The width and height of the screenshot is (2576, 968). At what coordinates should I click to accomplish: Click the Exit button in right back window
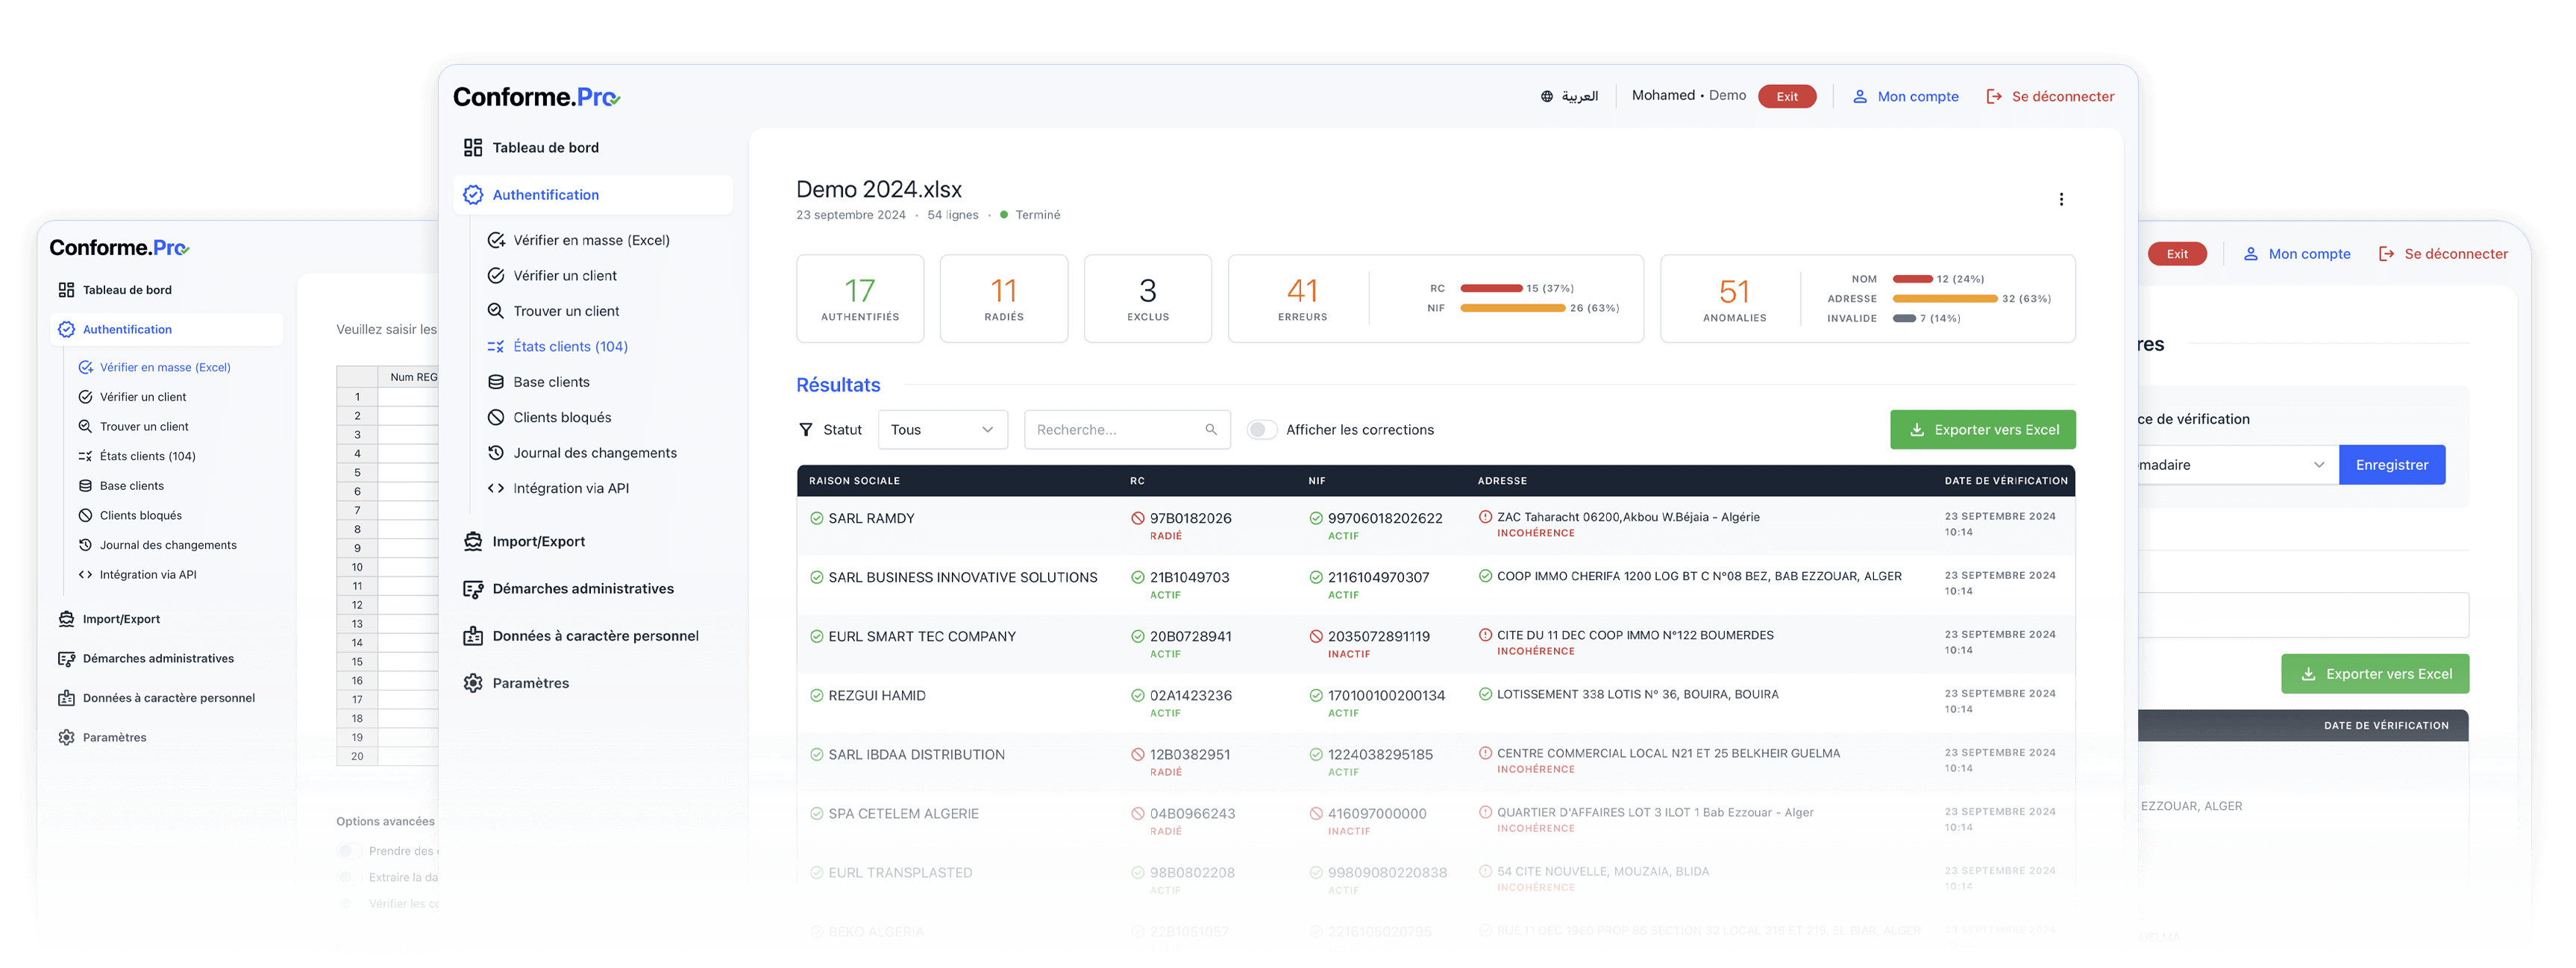pos(2177,254)
